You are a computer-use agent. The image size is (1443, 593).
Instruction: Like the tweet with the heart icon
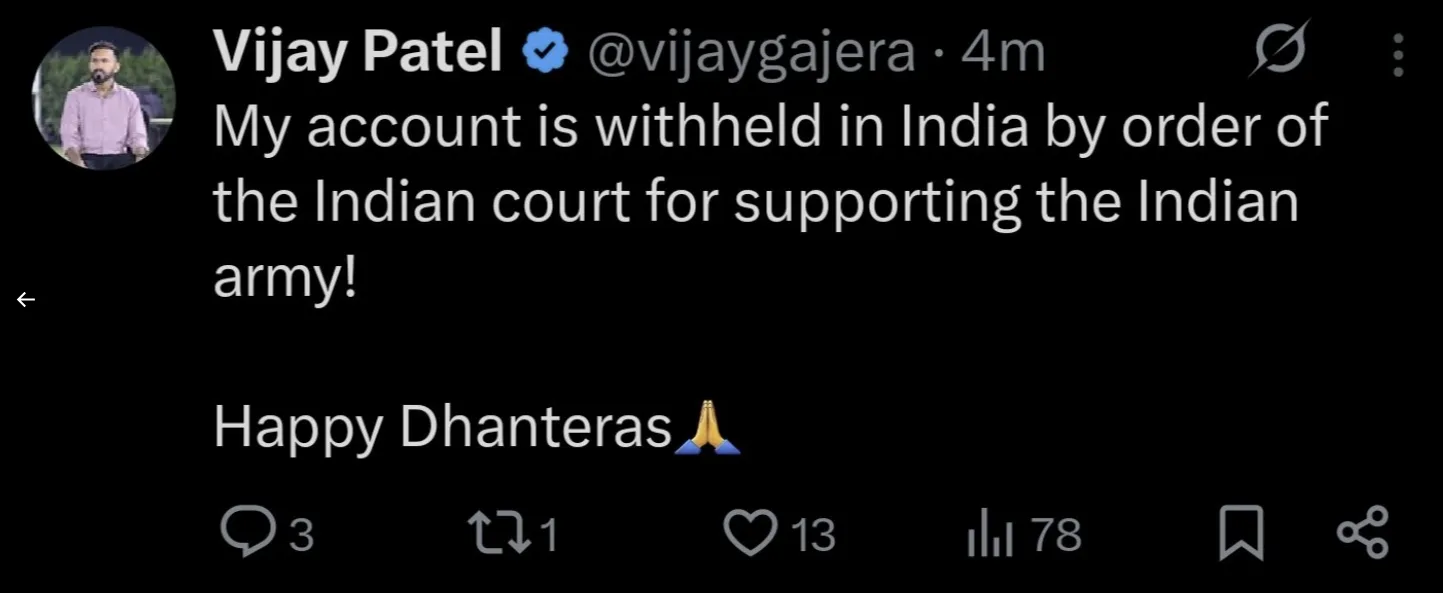coord(749,533)
